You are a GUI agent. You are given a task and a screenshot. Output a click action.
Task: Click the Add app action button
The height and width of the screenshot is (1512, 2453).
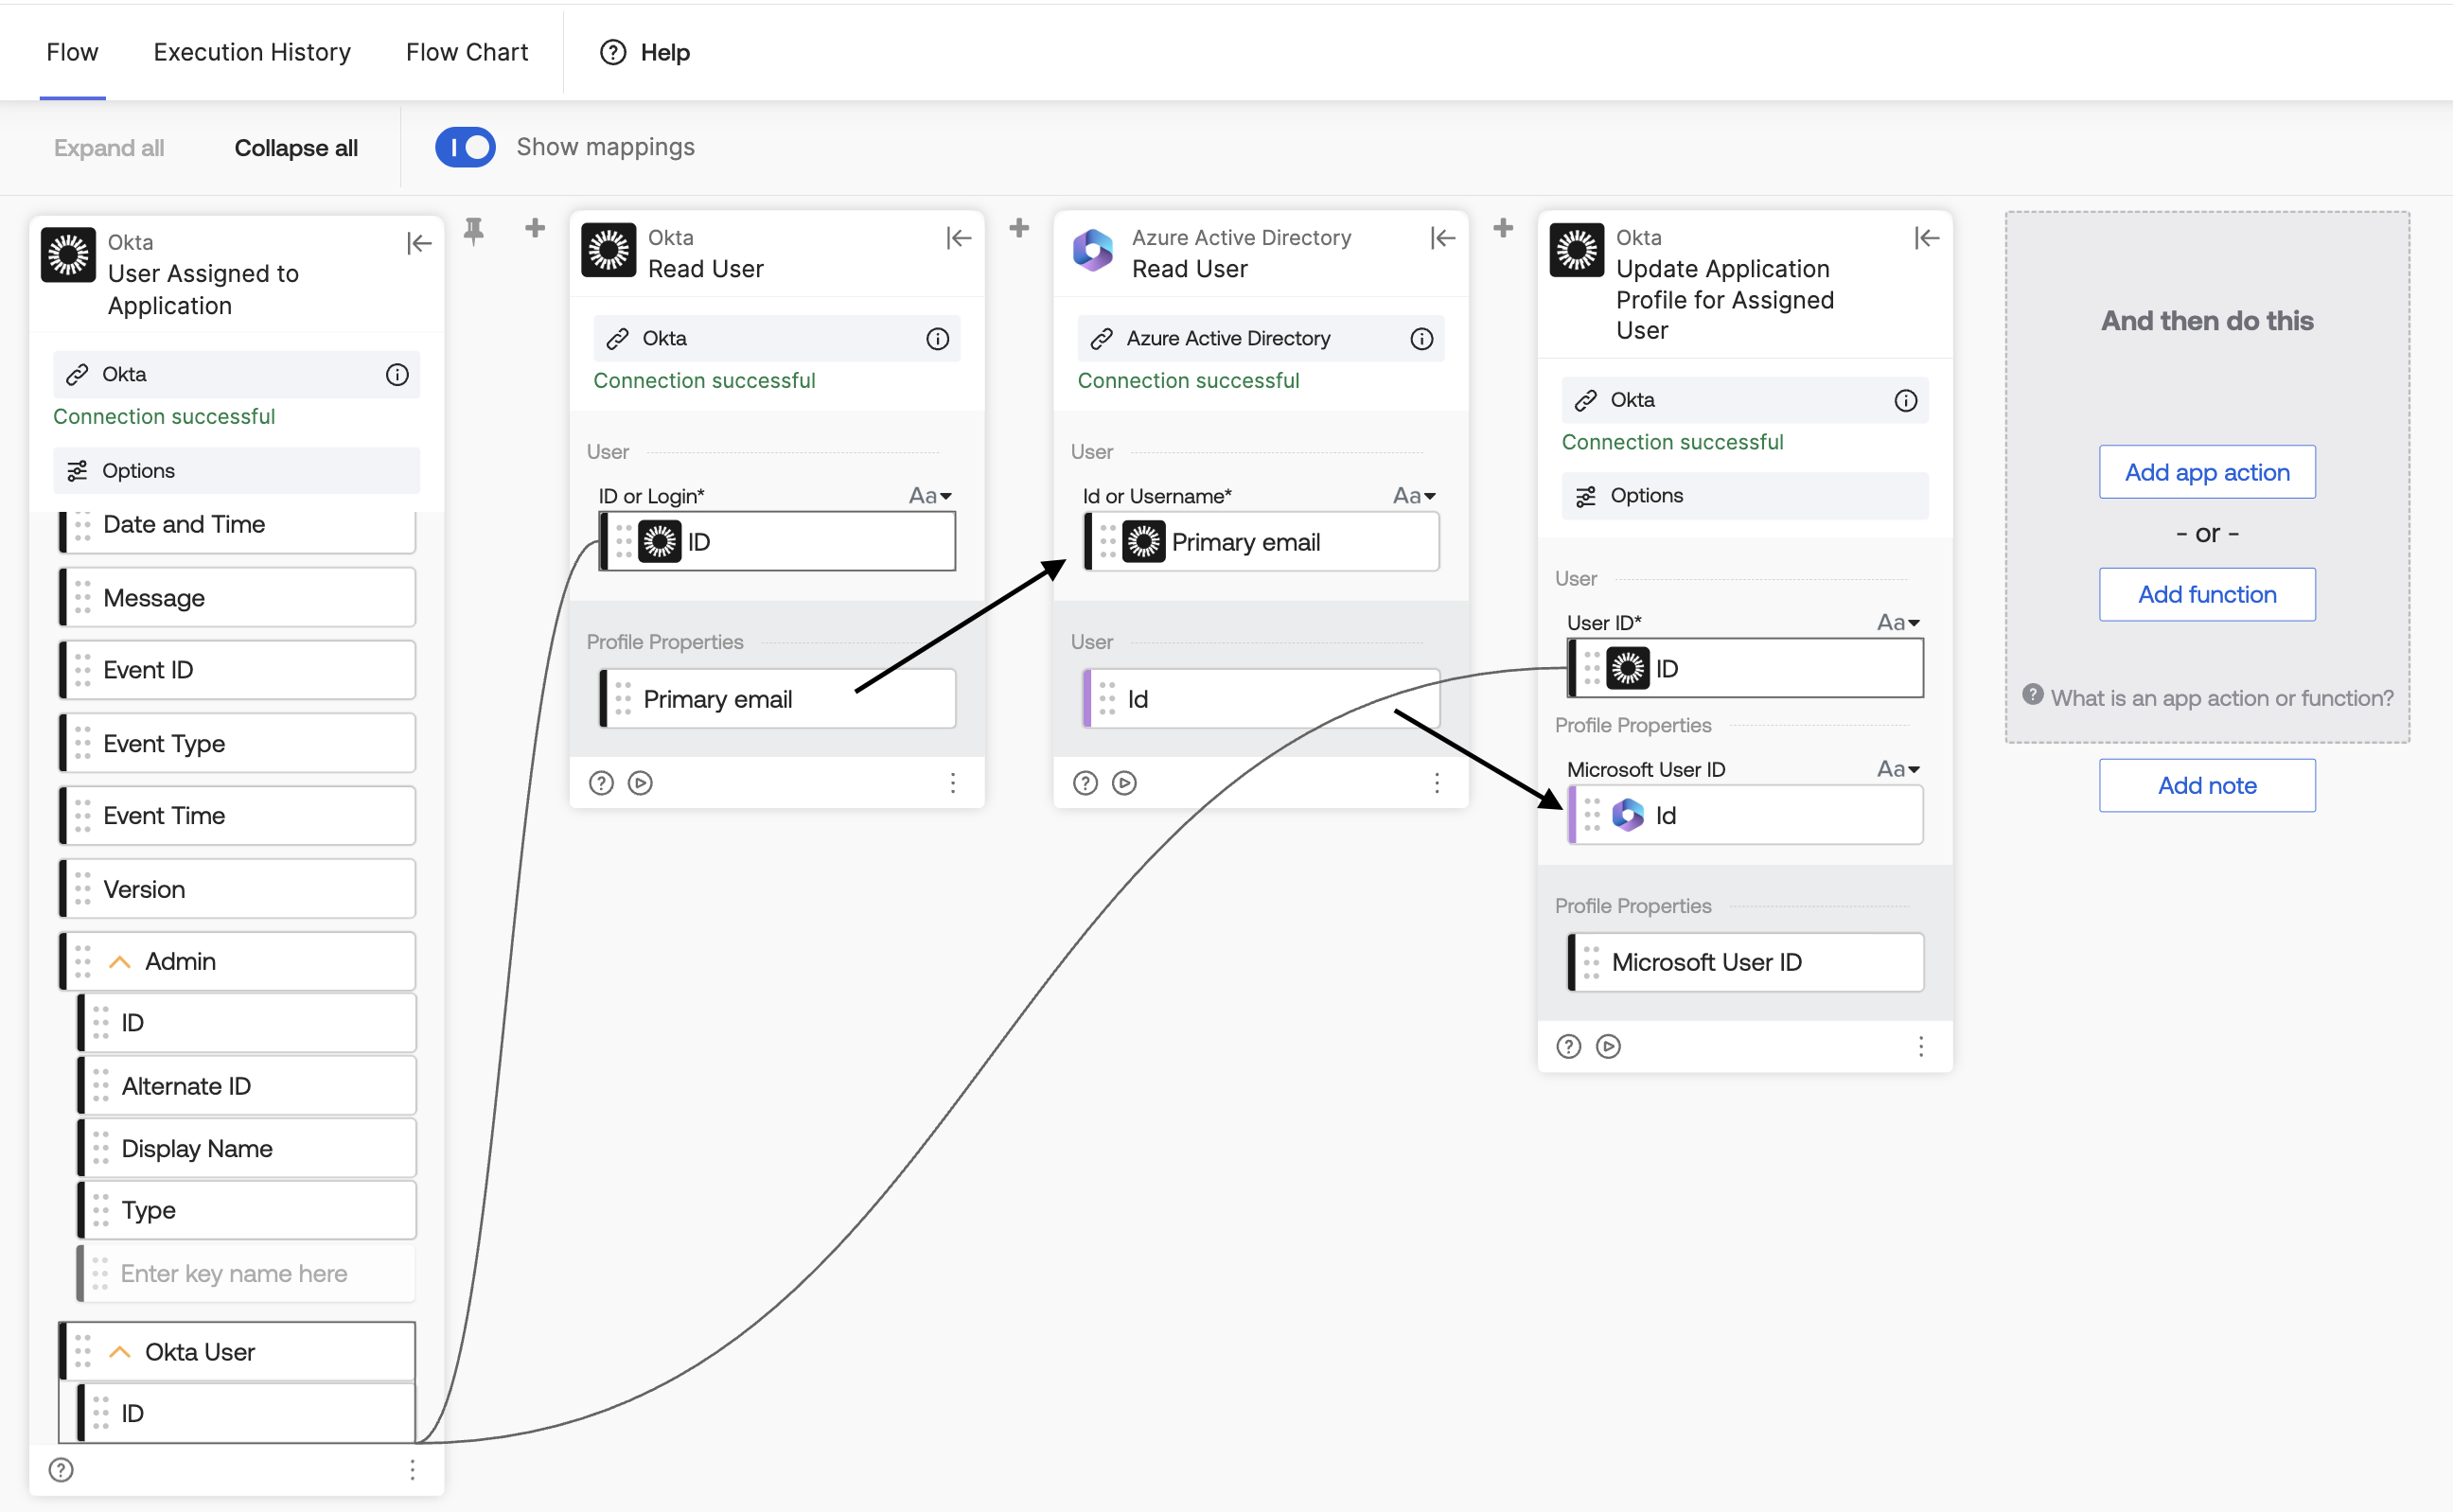coord(2207,472)
